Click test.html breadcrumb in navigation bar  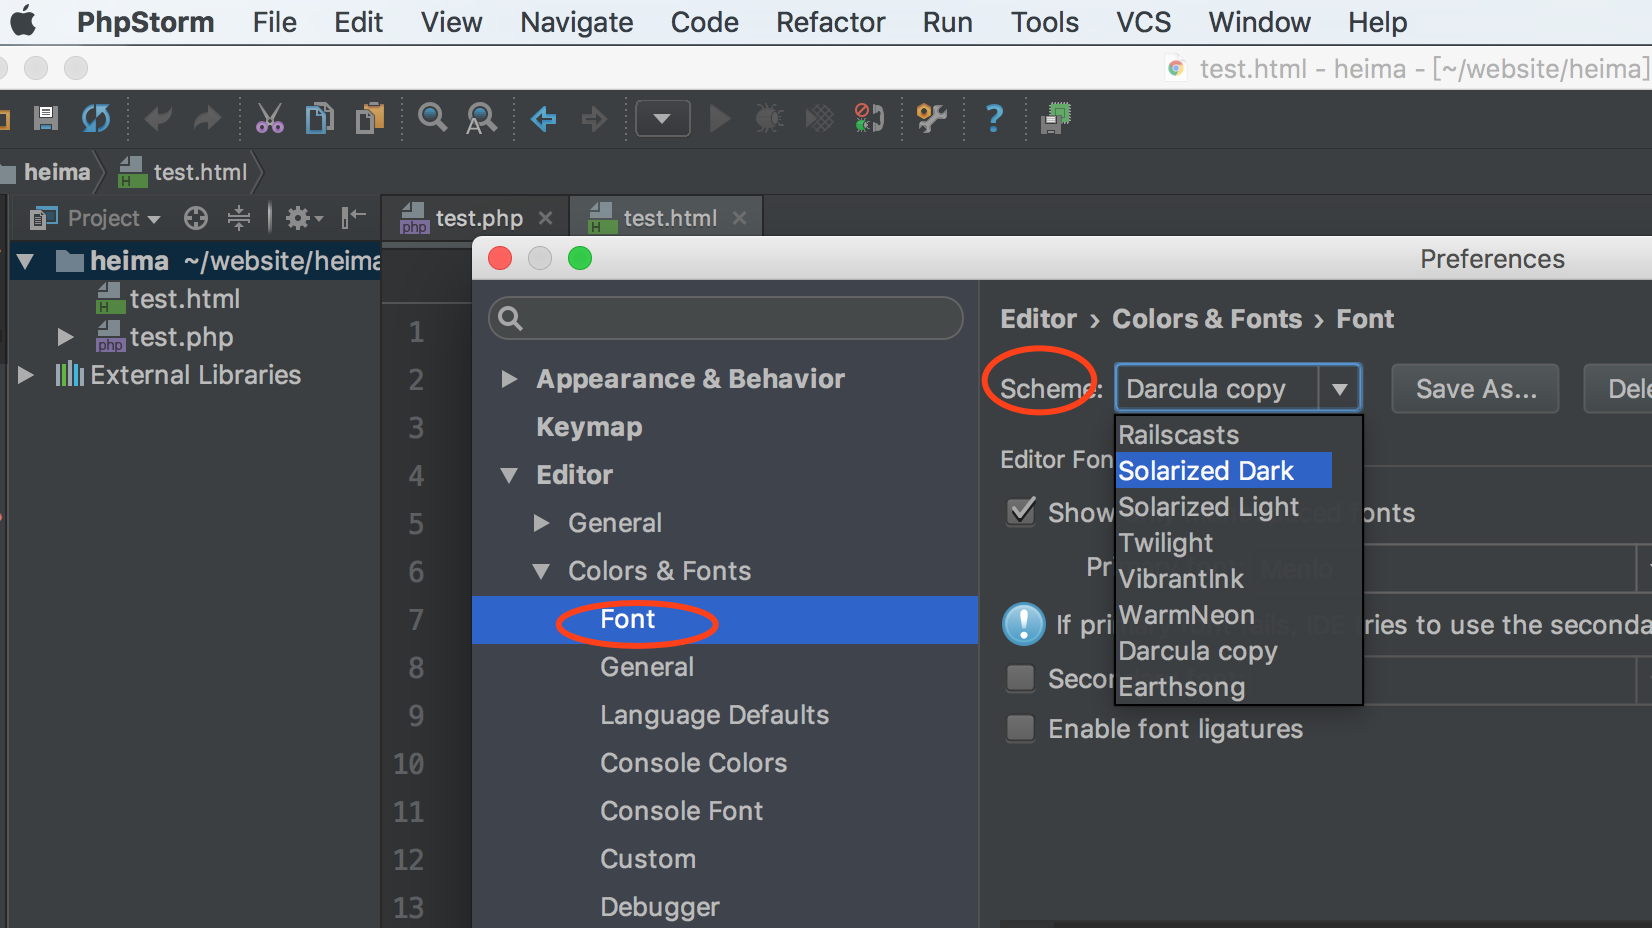tap(200, 172)
